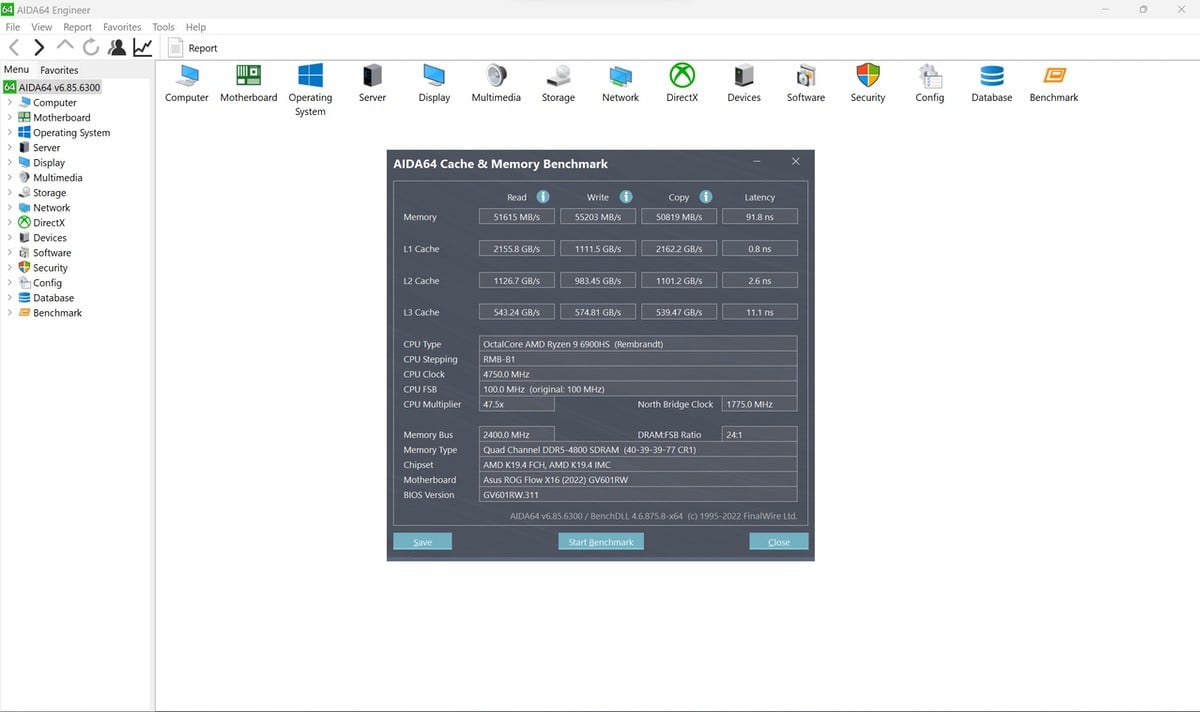
Task: Expand the Computer tree node
Action: (x=10, y=102)
